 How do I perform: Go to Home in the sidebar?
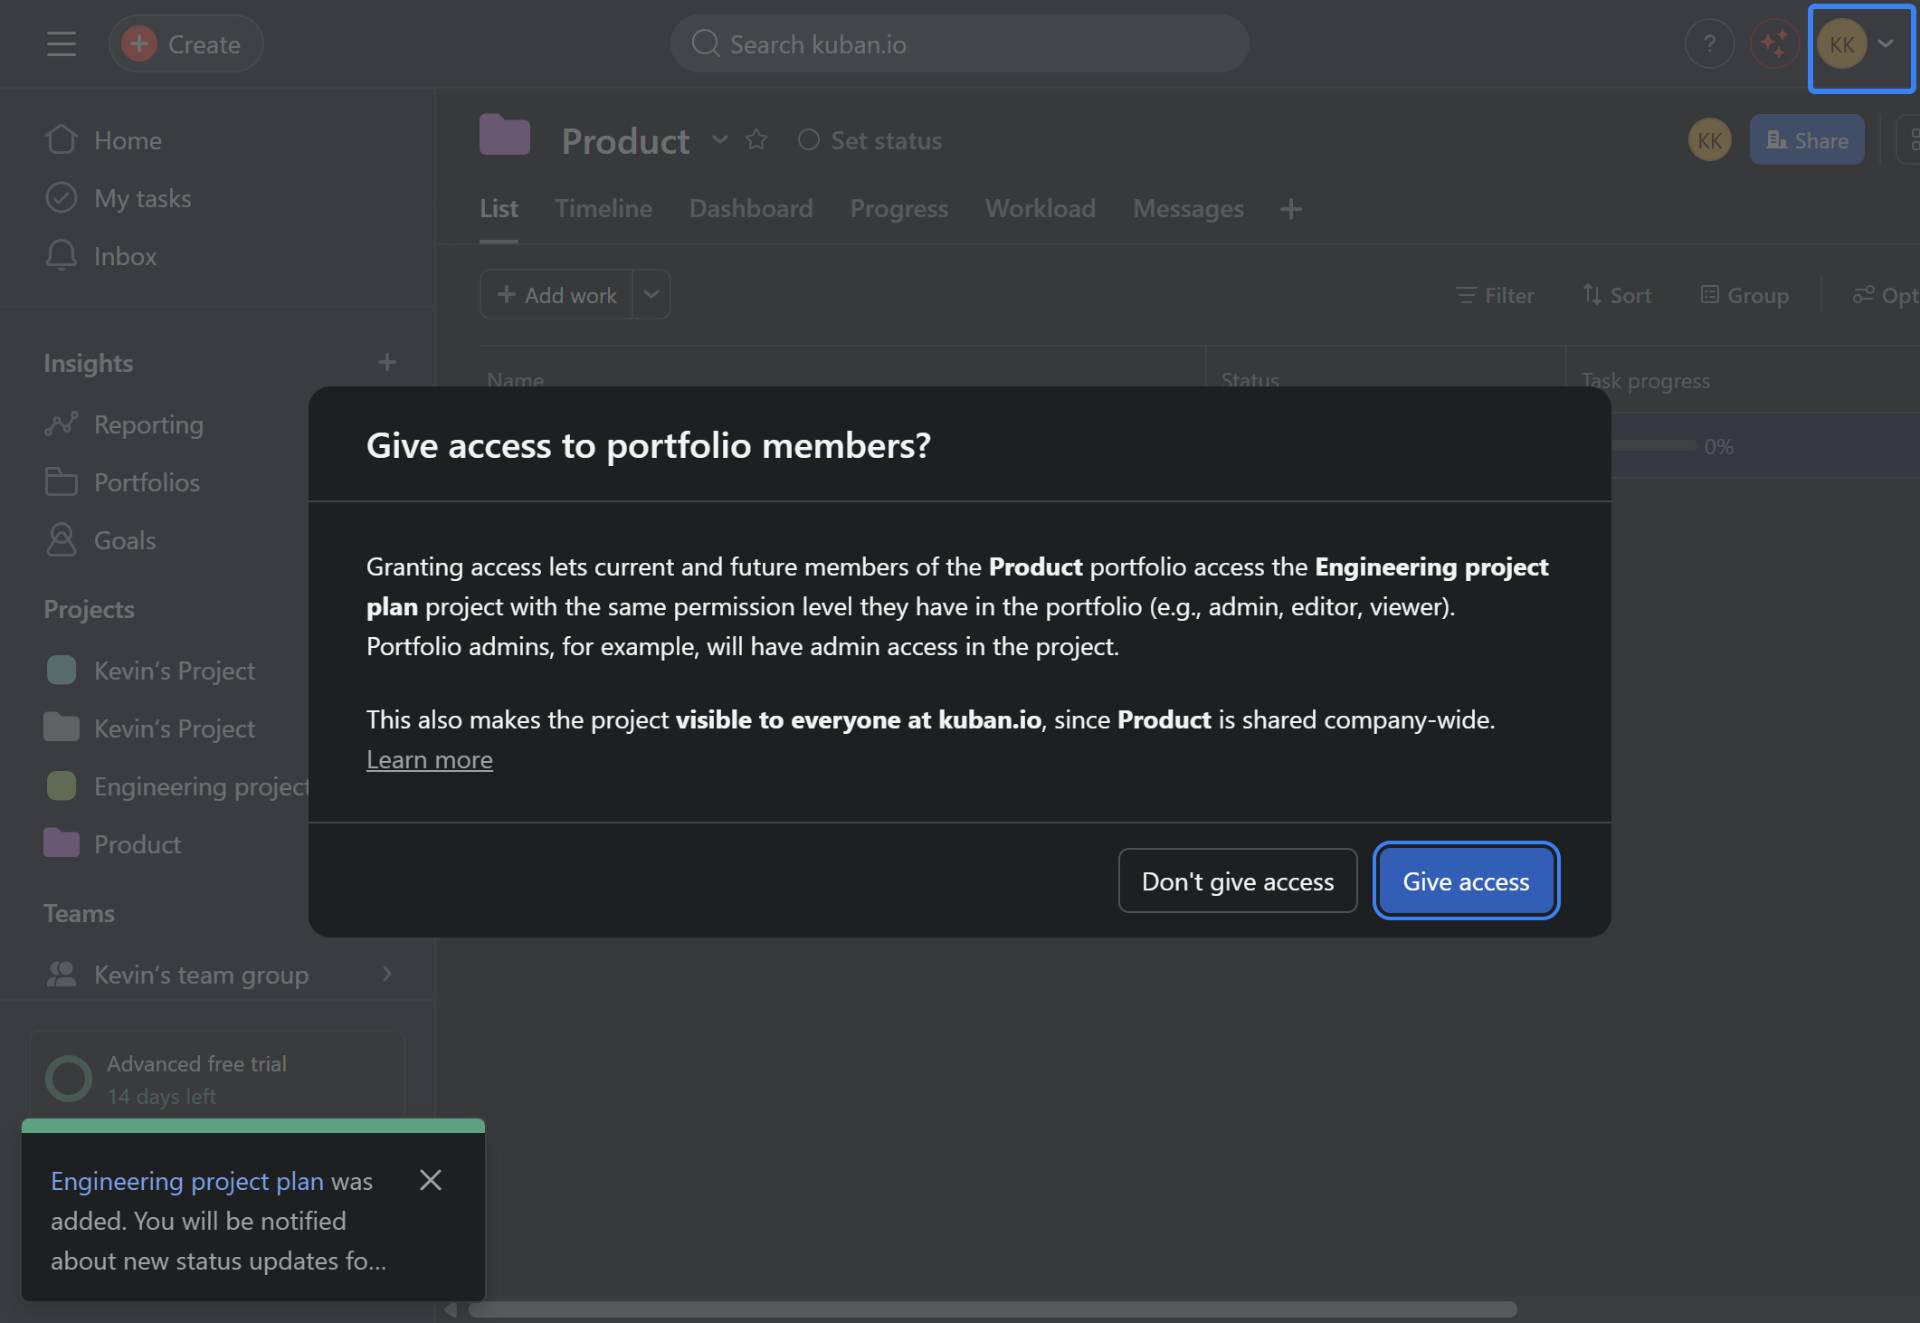click(127, 140)
